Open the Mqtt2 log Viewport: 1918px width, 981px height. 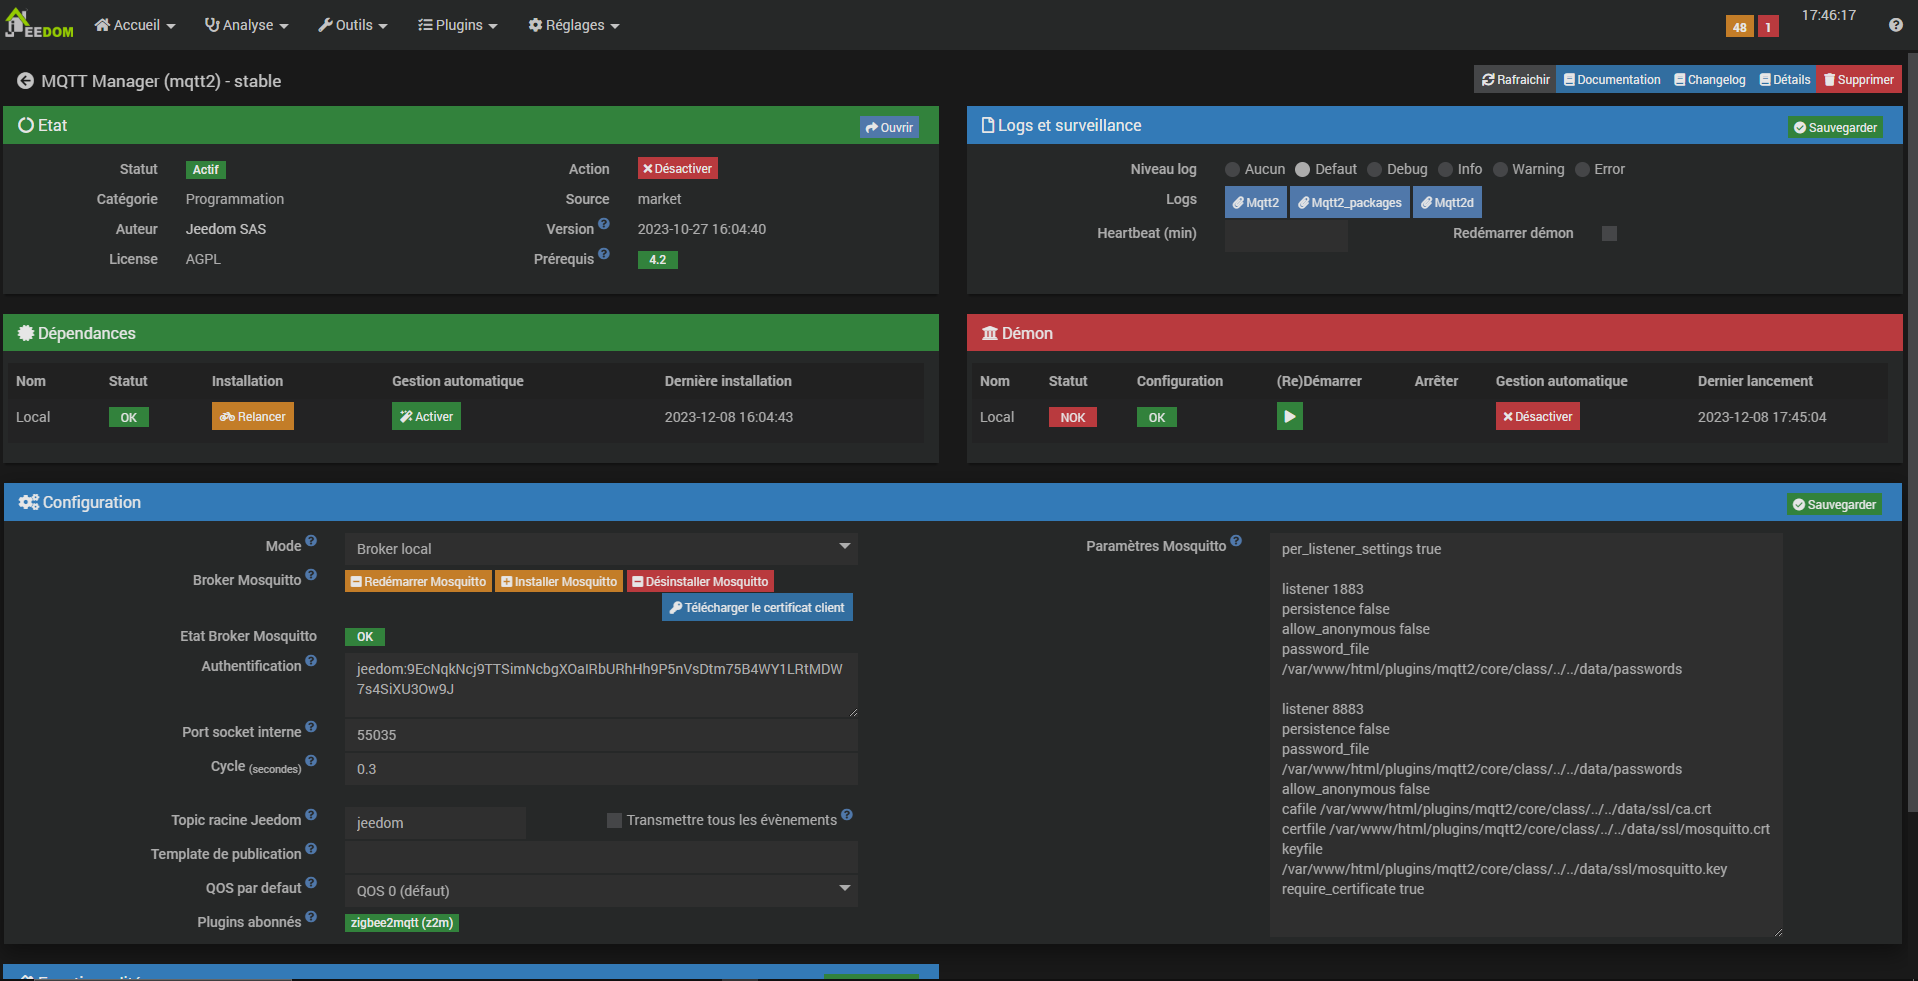click(x=1255, y=202)
